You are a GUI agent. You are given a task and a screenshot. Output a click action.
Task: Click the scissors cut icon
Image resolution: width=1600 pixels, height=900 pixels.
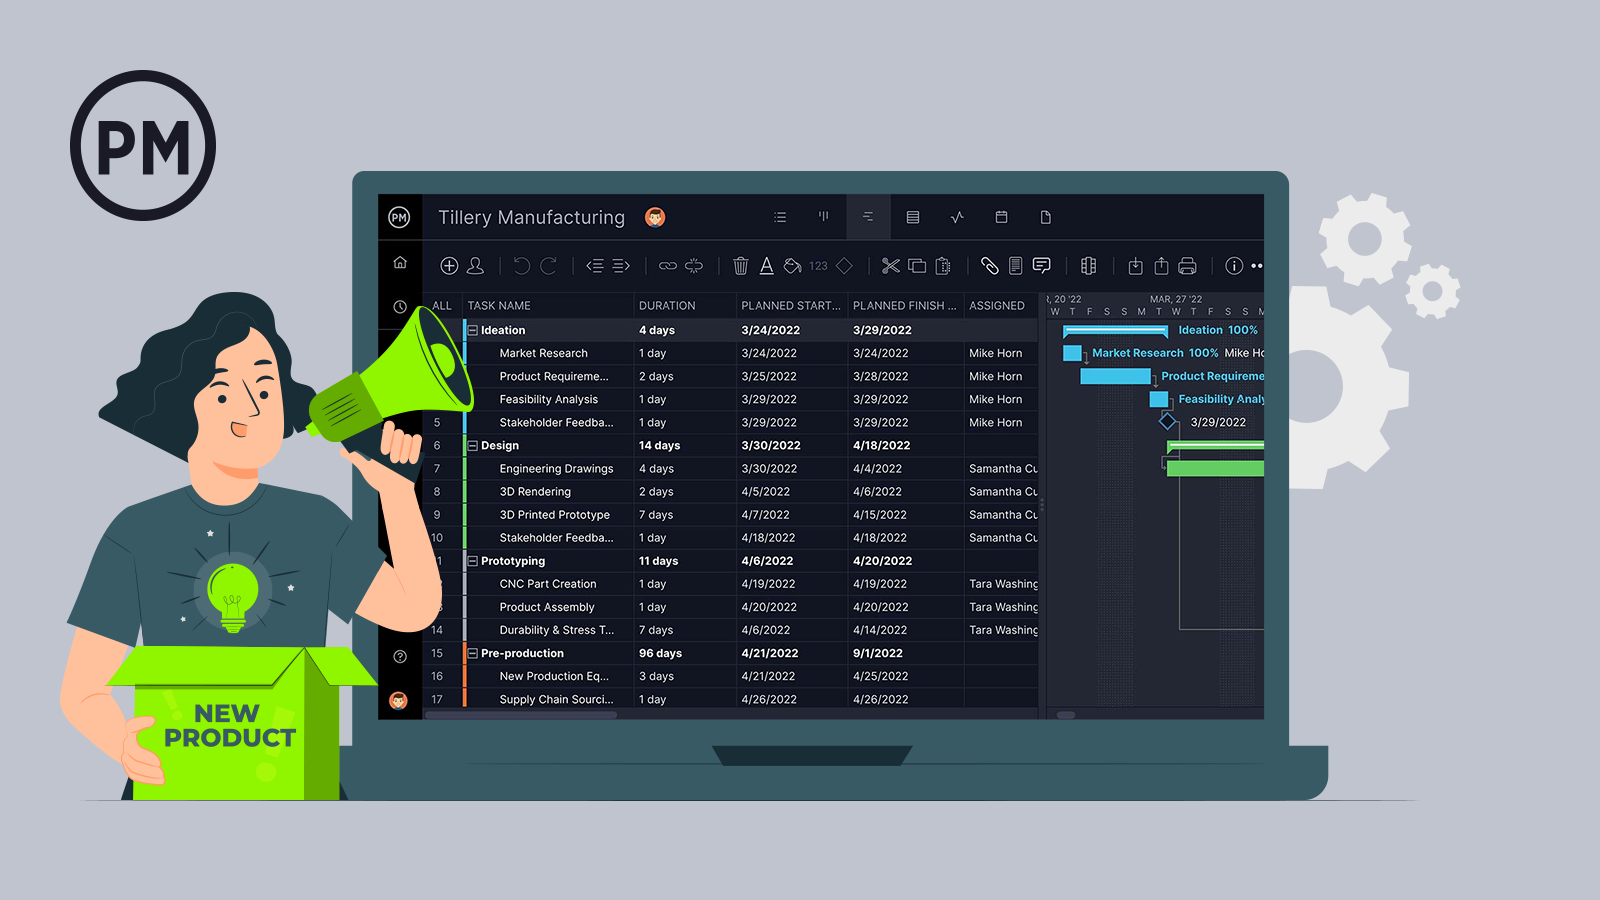(890, 266)
